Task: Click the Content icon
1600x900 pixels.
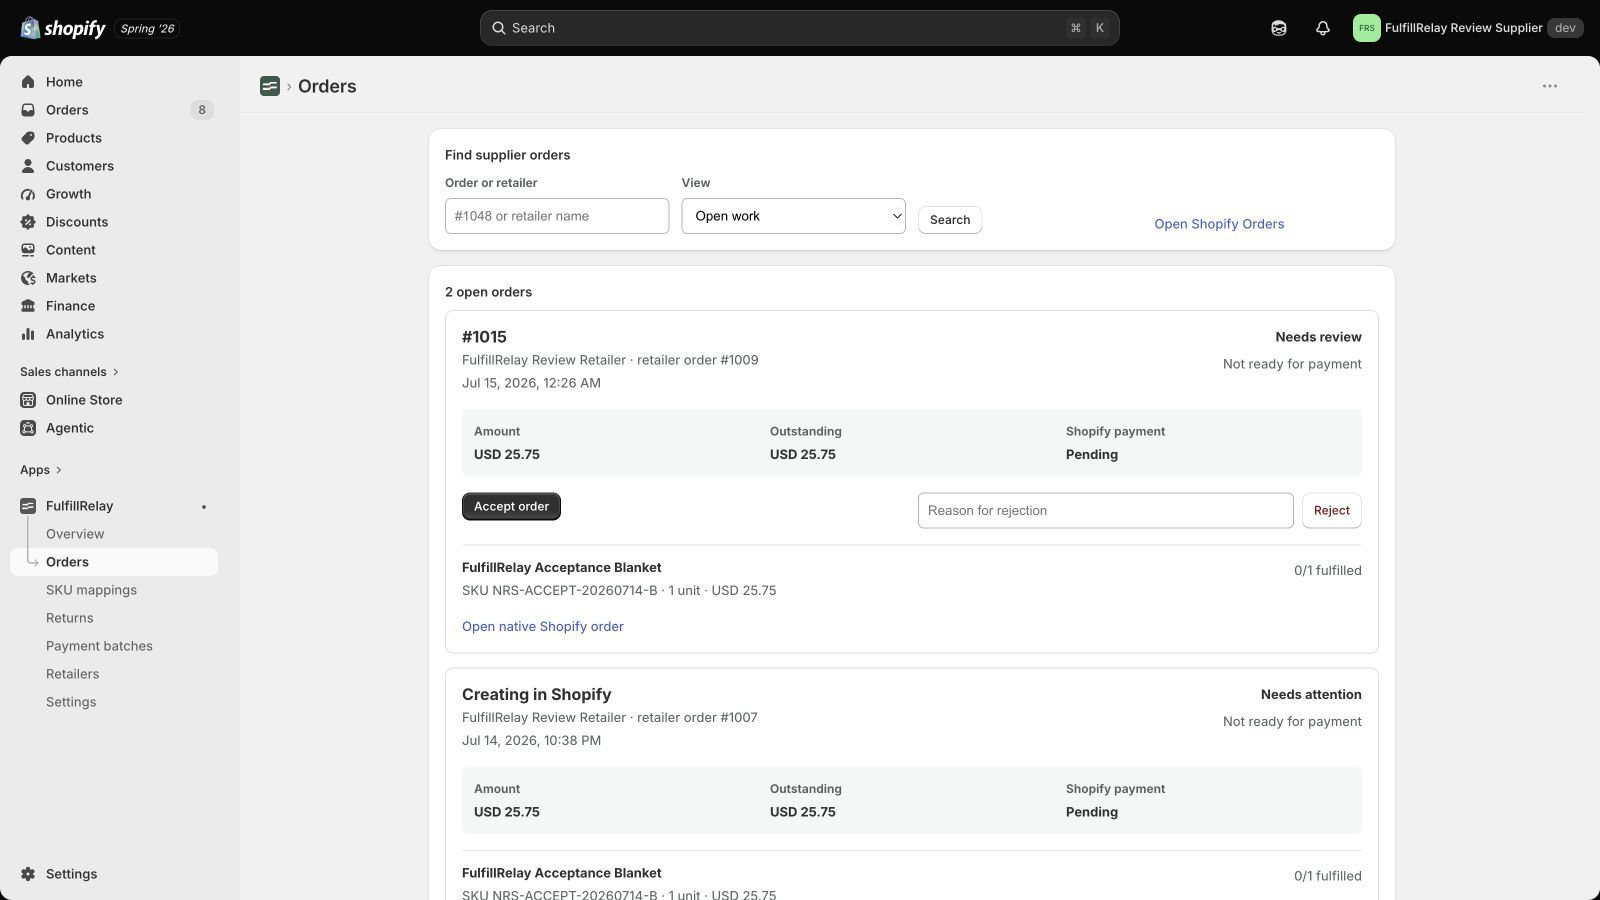Action: (x=28, y=250)
